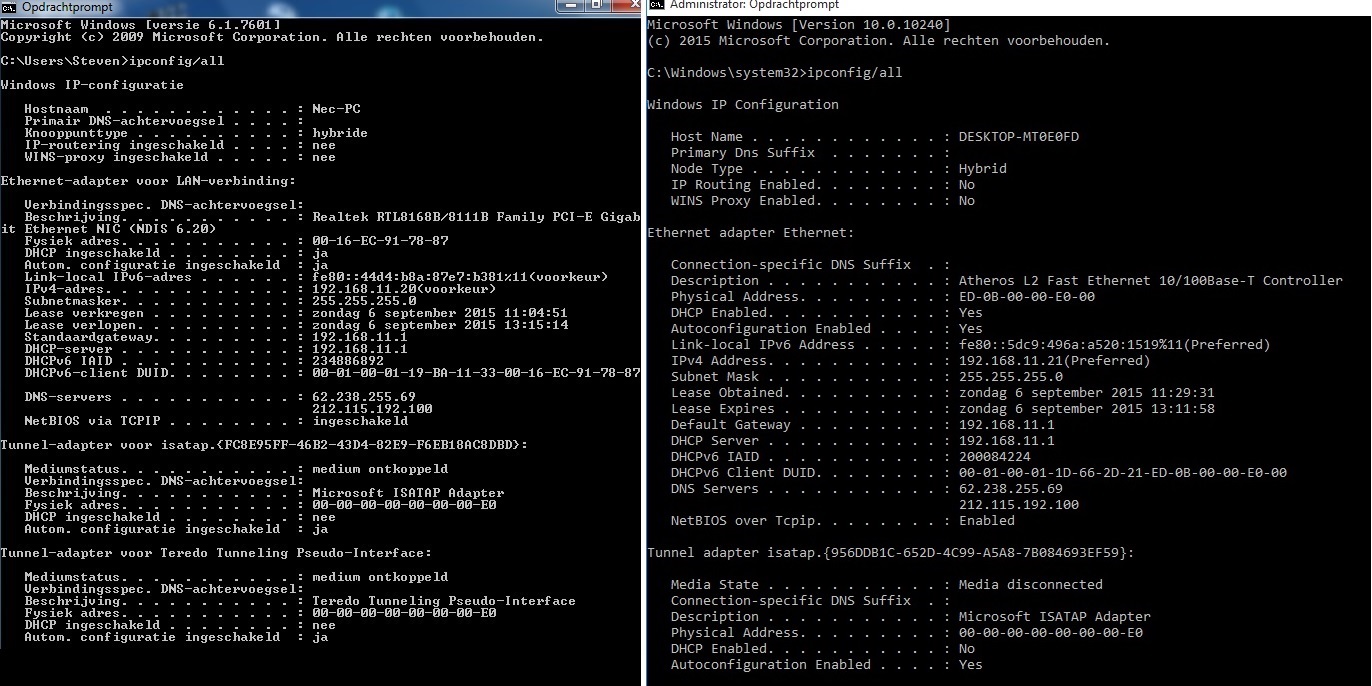Click the 'Media disconnected' state text
This screenshot has width=1372, height=686.
click(1030, 585)
